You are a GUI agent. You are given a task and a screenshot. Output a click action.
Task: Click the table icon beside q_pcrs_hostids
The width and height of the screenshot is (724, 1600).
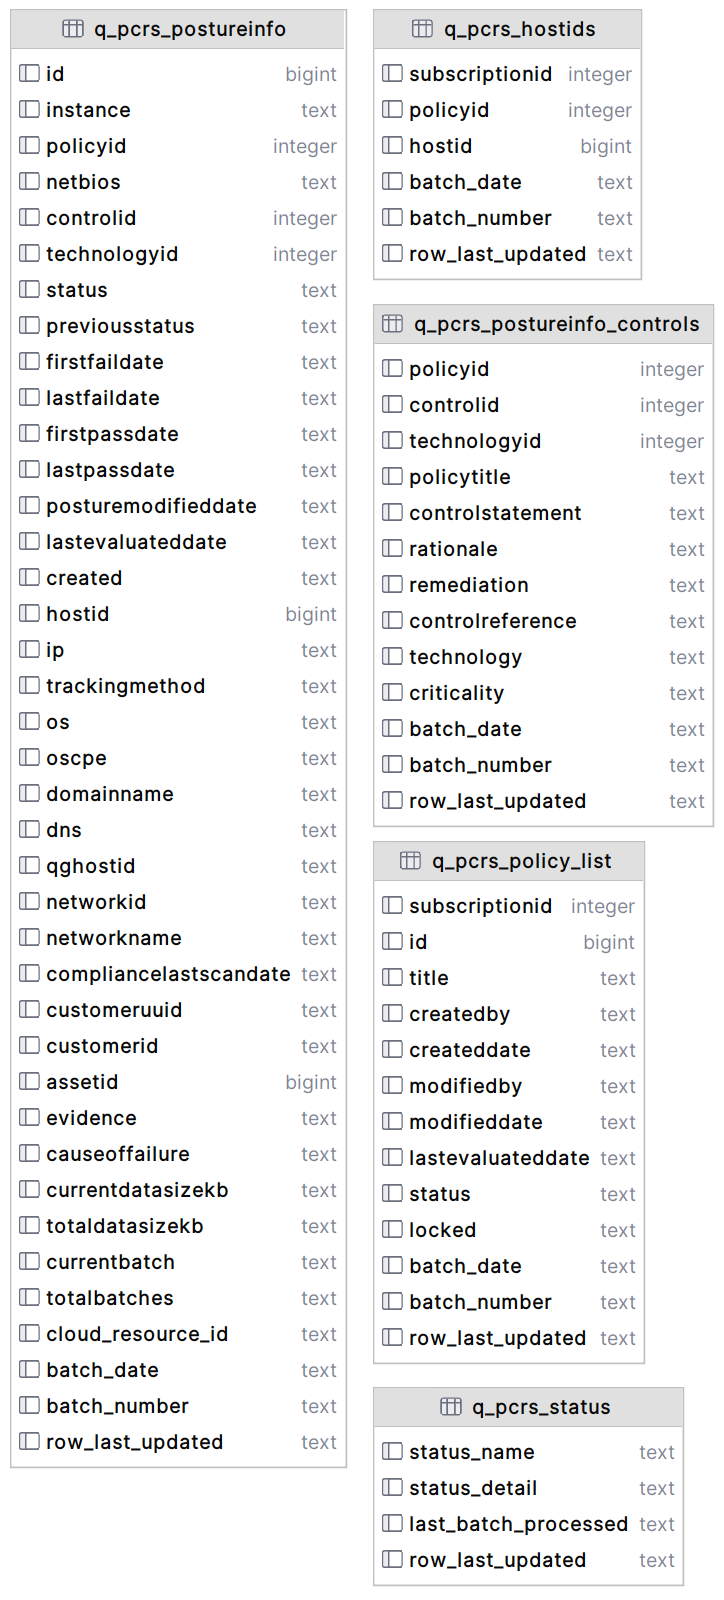pyautogui.click(x=423, y=29)
